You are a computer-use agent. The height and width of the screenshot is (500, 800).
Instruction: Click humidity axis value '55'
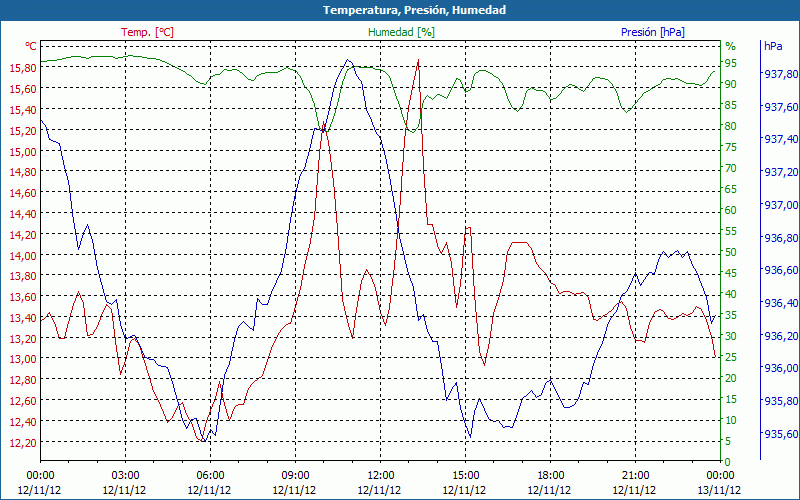pos(731,231)
